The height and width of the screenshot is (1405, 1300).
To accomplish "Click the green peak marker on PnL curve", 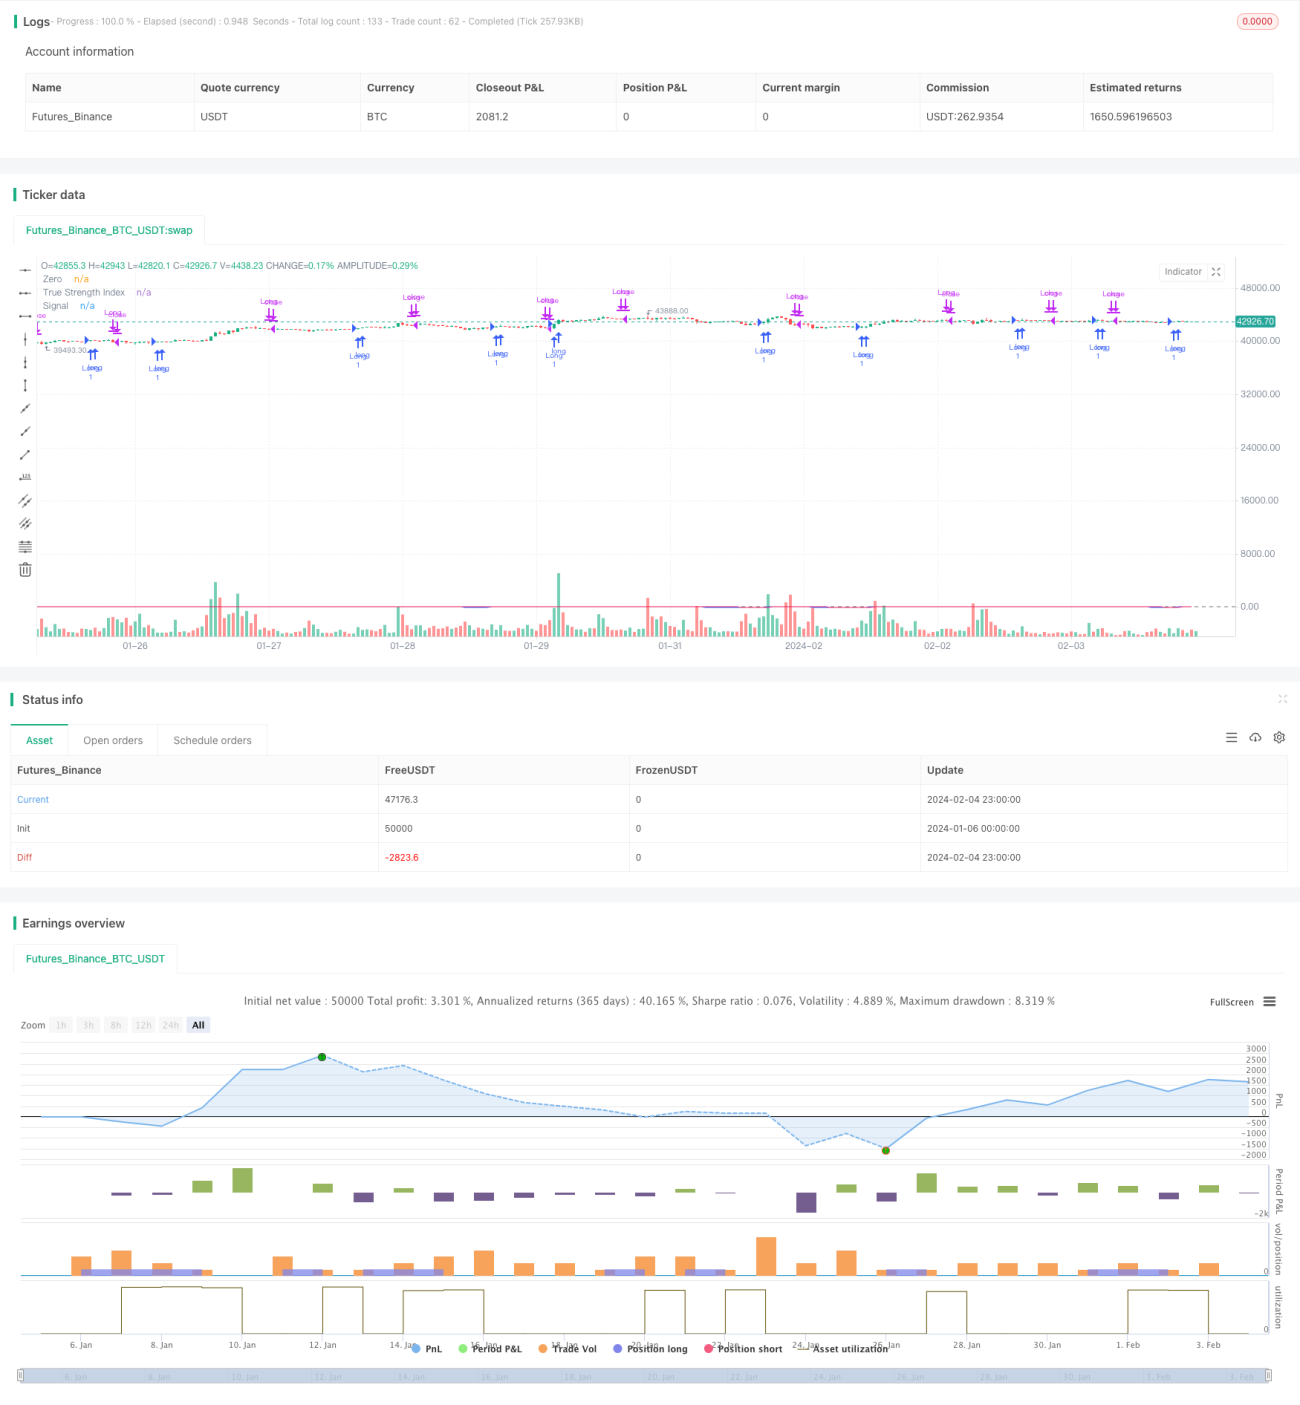I will (322, 1057).
